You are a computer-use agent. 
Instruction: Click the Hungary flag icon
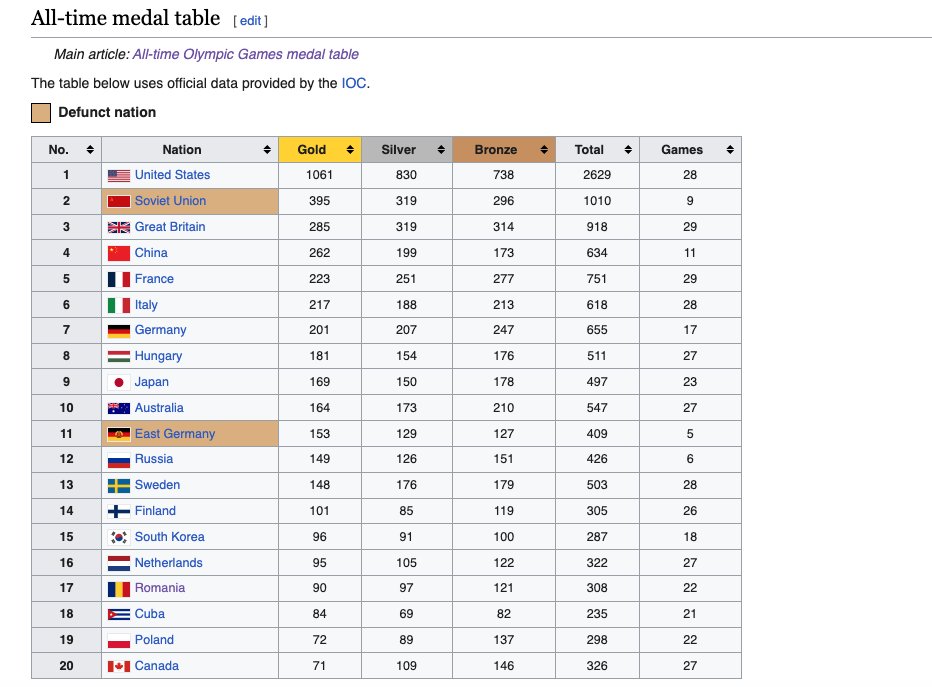click(x=119, y=357)
